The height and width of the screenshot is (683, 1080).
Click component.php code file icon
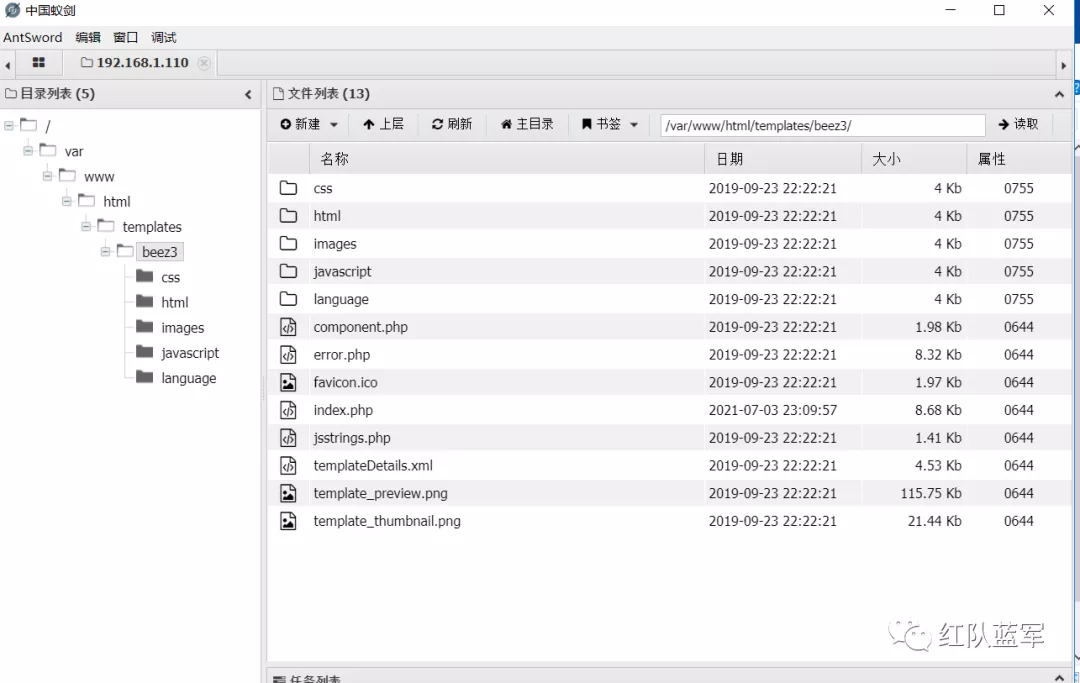[288, 327]
